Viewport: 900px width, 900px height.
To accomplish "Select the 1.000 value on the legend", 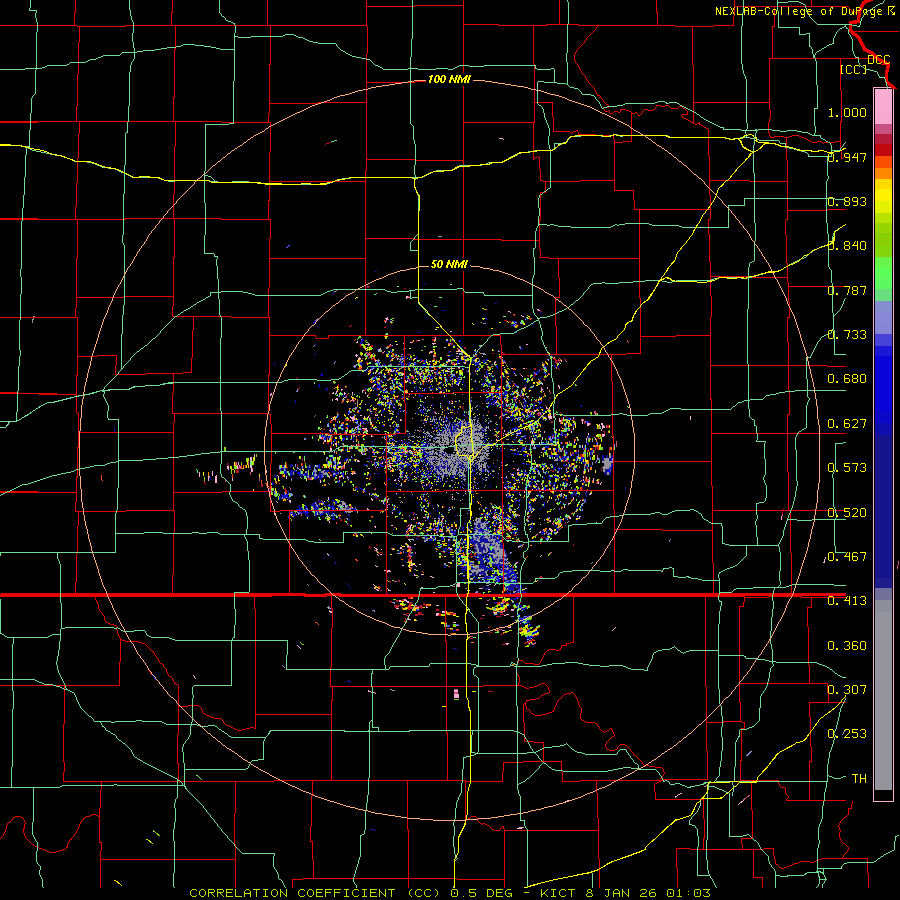I will click(847, 112).
